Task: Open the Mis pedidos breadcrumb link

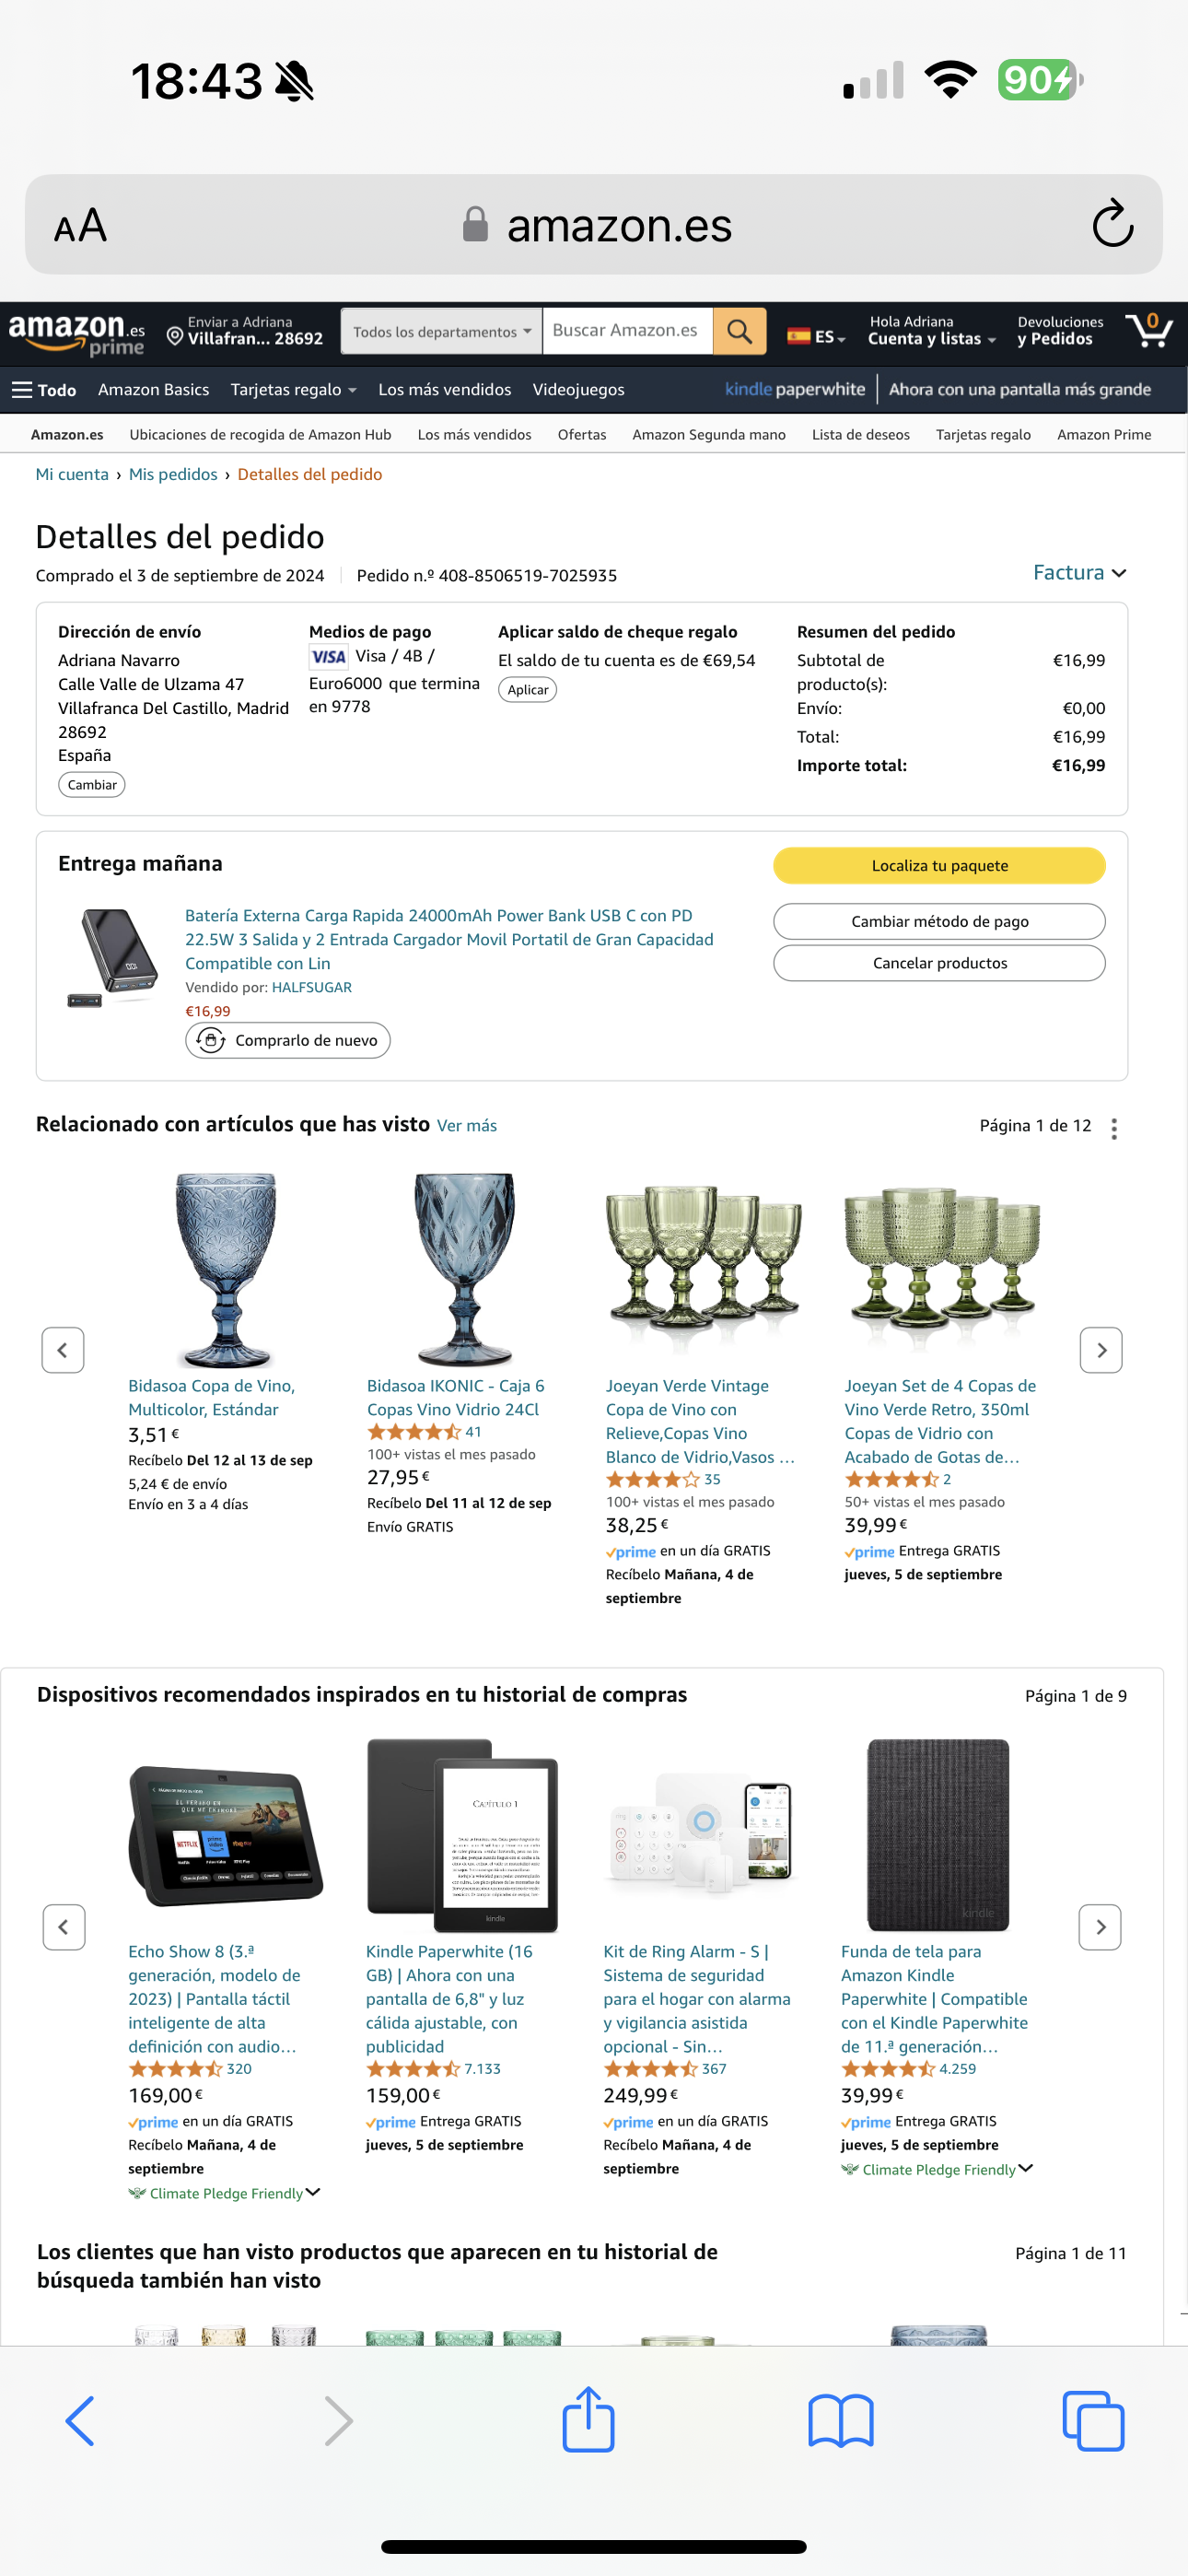Action: tap(173, 474)
